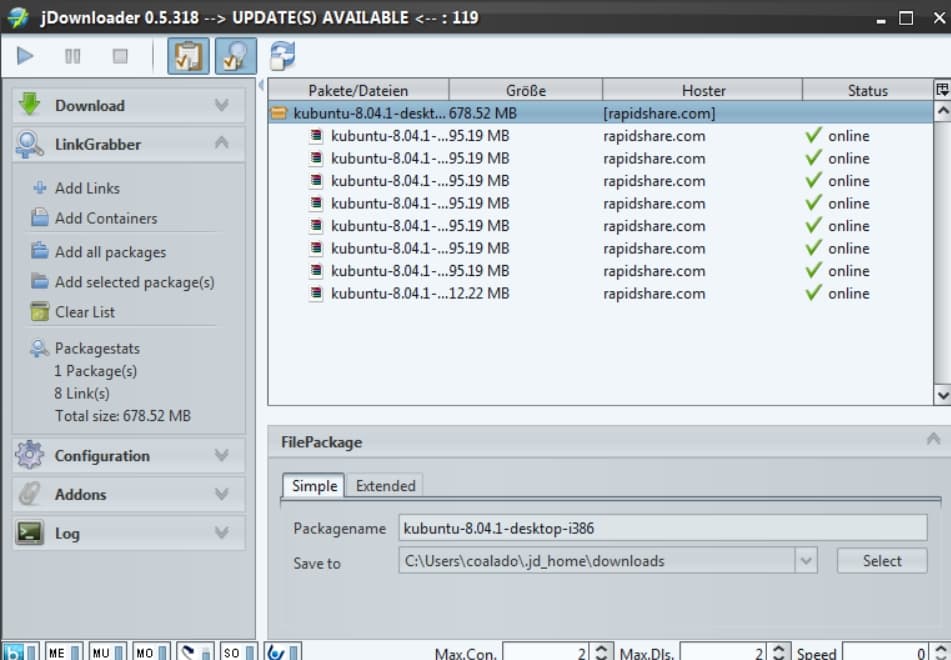The image size is (951, 660).
Task: Click the Addons paperclip icon
Action: 29,494
